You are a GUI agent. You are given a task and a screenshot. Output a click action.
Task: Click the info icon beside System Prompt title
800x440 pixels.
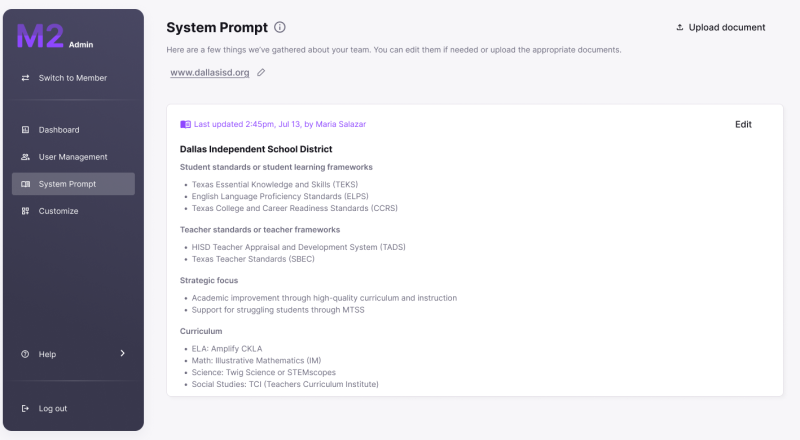pos(280,28)
